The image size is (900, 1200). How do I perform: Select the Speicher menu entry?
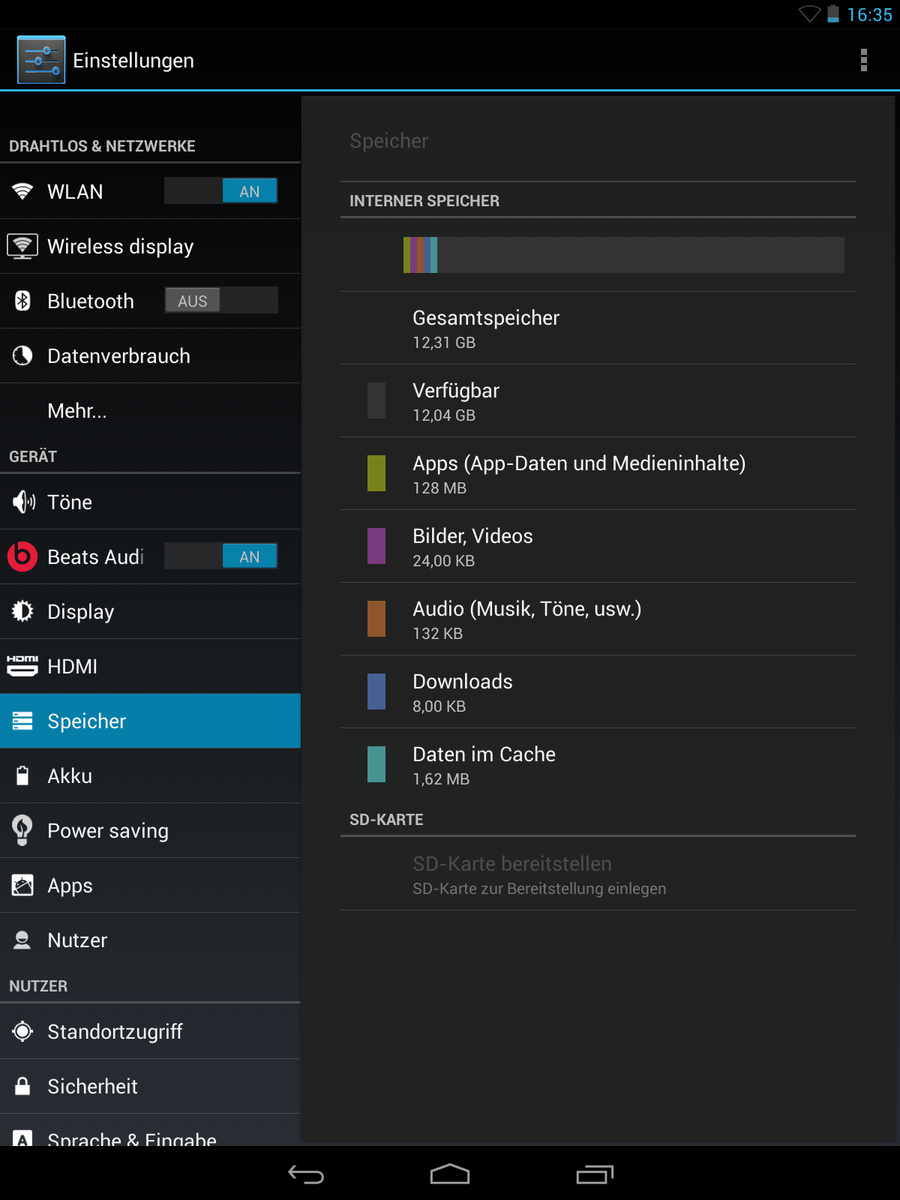coord(150,721)
